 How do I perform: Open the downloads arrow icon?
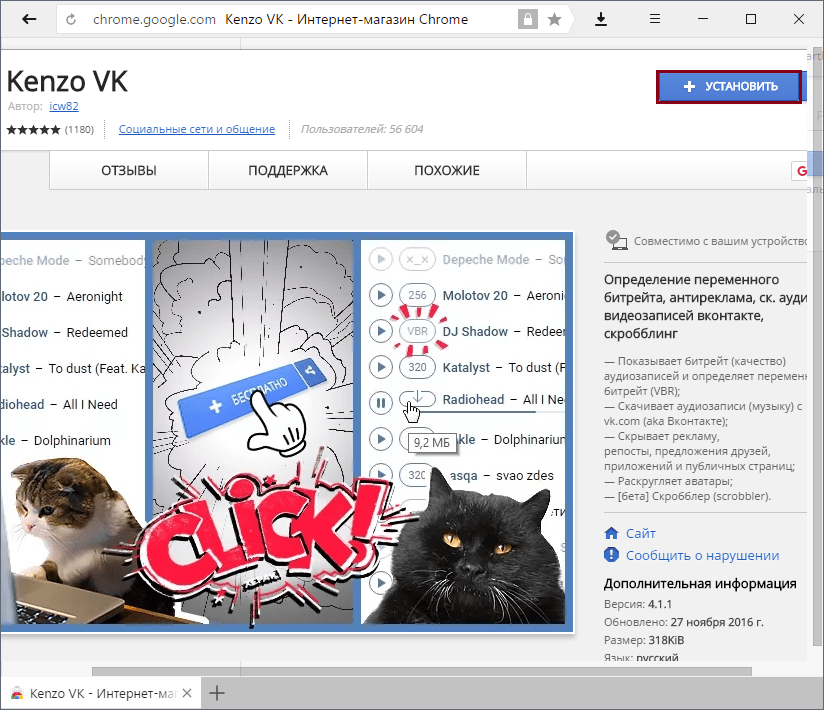click(x=601, y=19)
